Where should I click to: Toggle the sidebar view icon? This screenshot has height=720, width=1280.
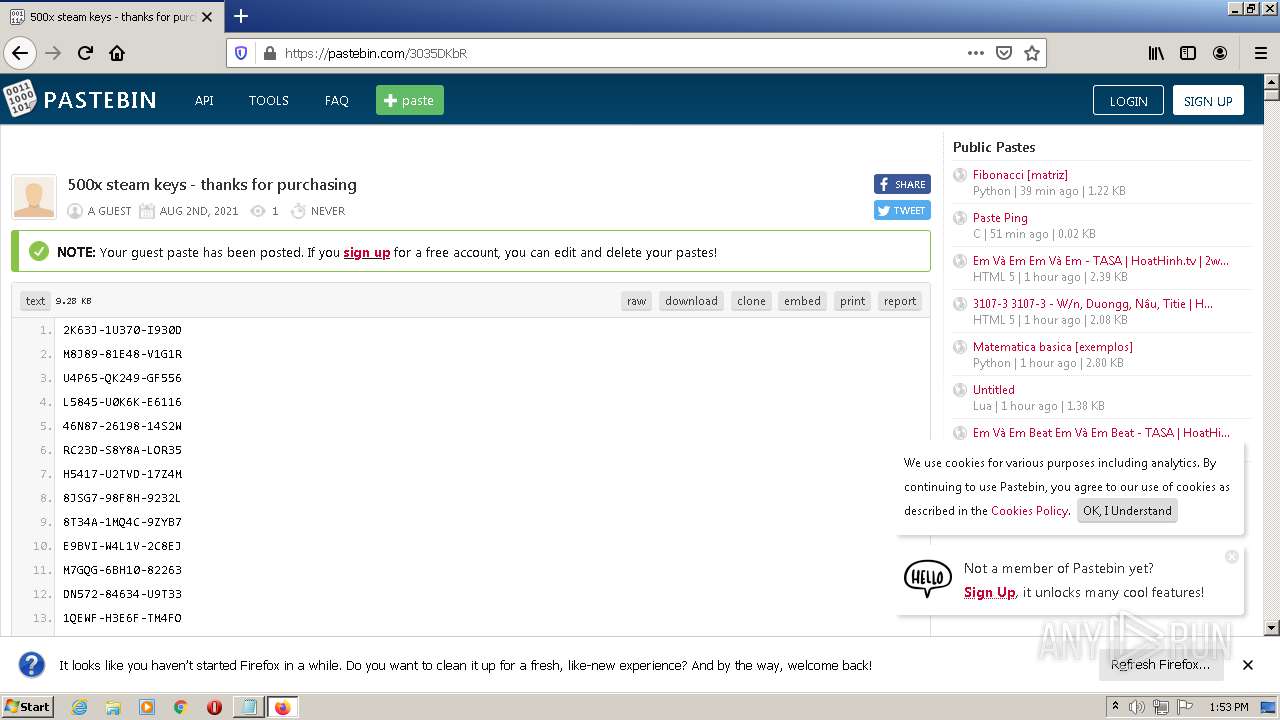(x=1188, y=53)
